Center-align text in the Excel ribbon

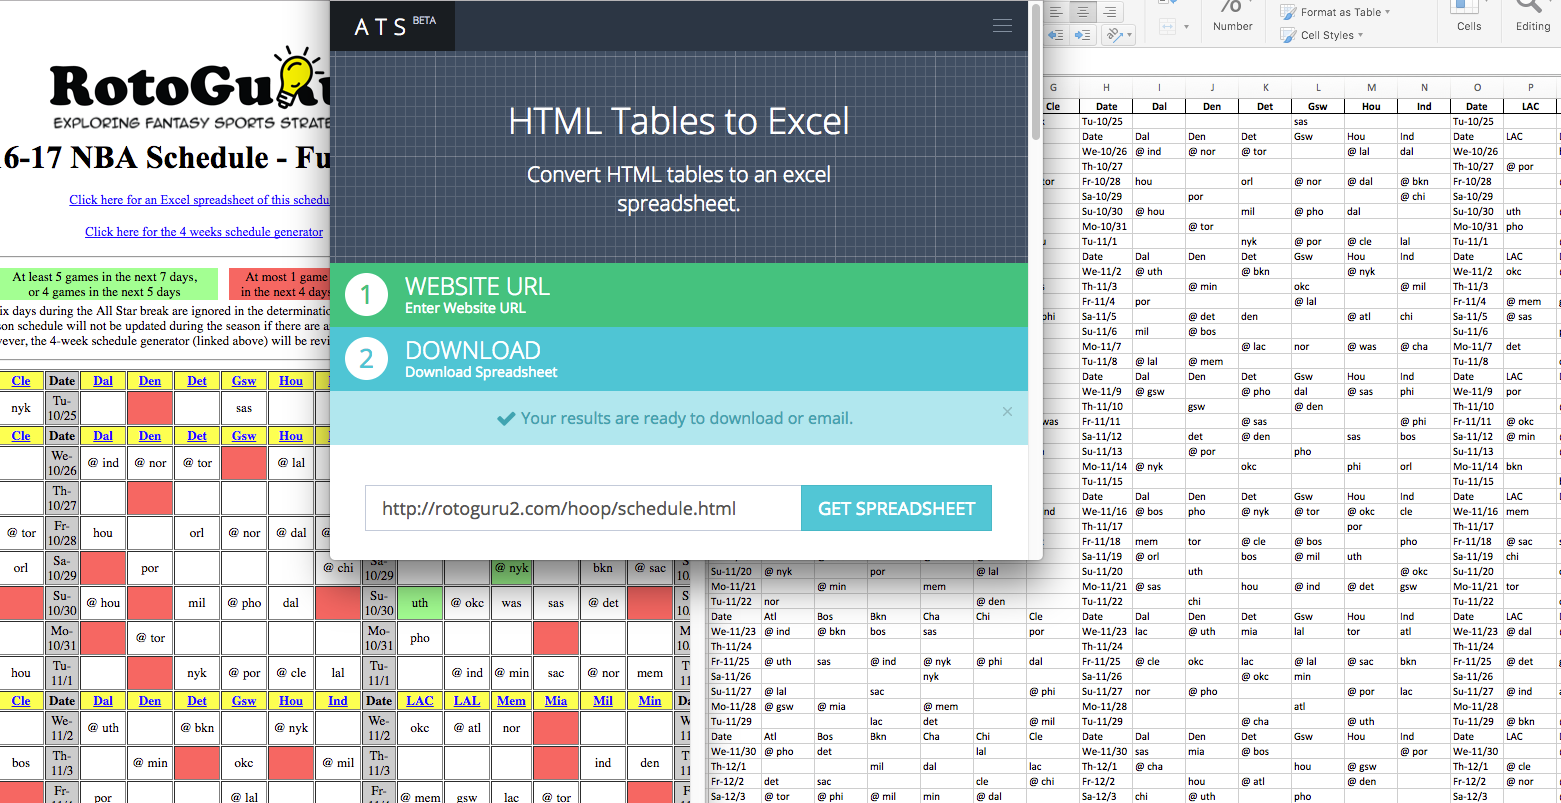(x=1083, y=12)
